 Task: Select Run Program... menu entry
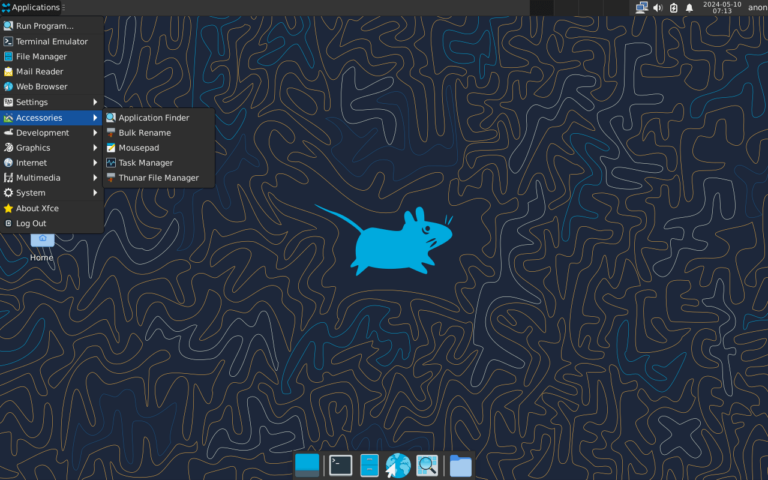click(52, 26)
